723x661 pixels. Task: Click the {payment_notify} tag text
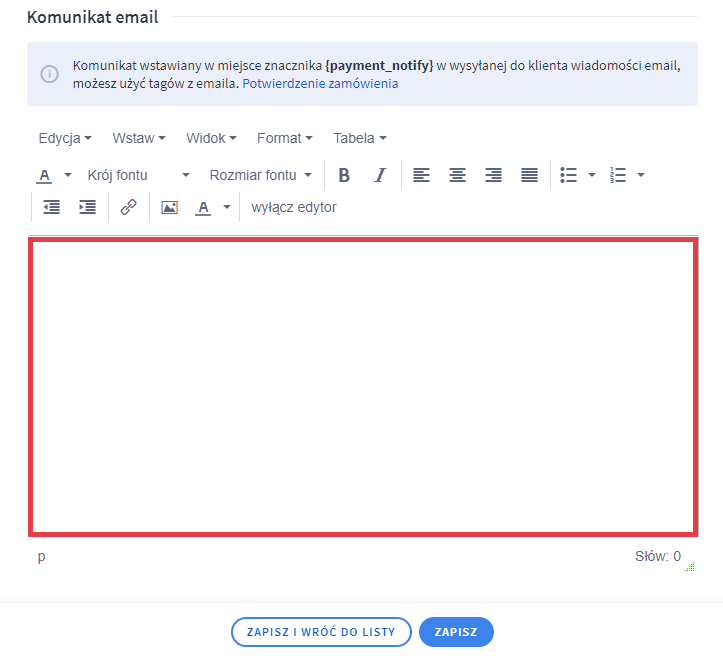point(379,66)
